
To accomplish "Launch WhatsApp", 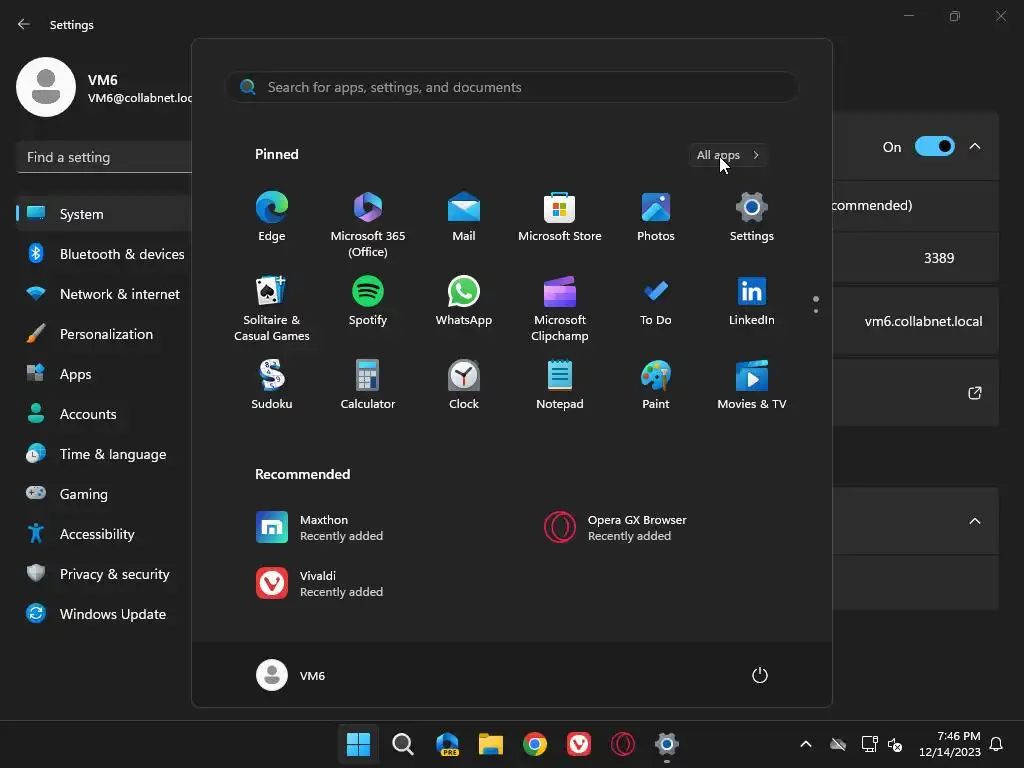I will click(x=464, y=301).
